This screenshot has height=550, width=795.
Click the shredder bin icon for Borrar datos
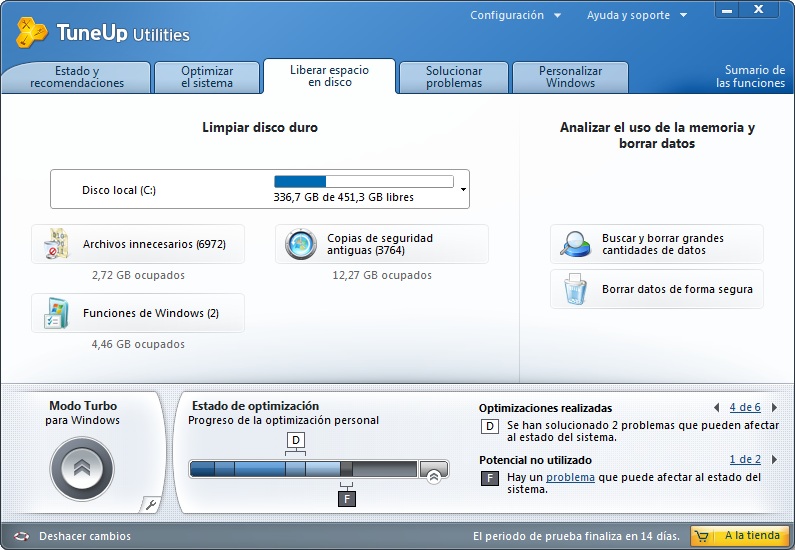(575, 289)
